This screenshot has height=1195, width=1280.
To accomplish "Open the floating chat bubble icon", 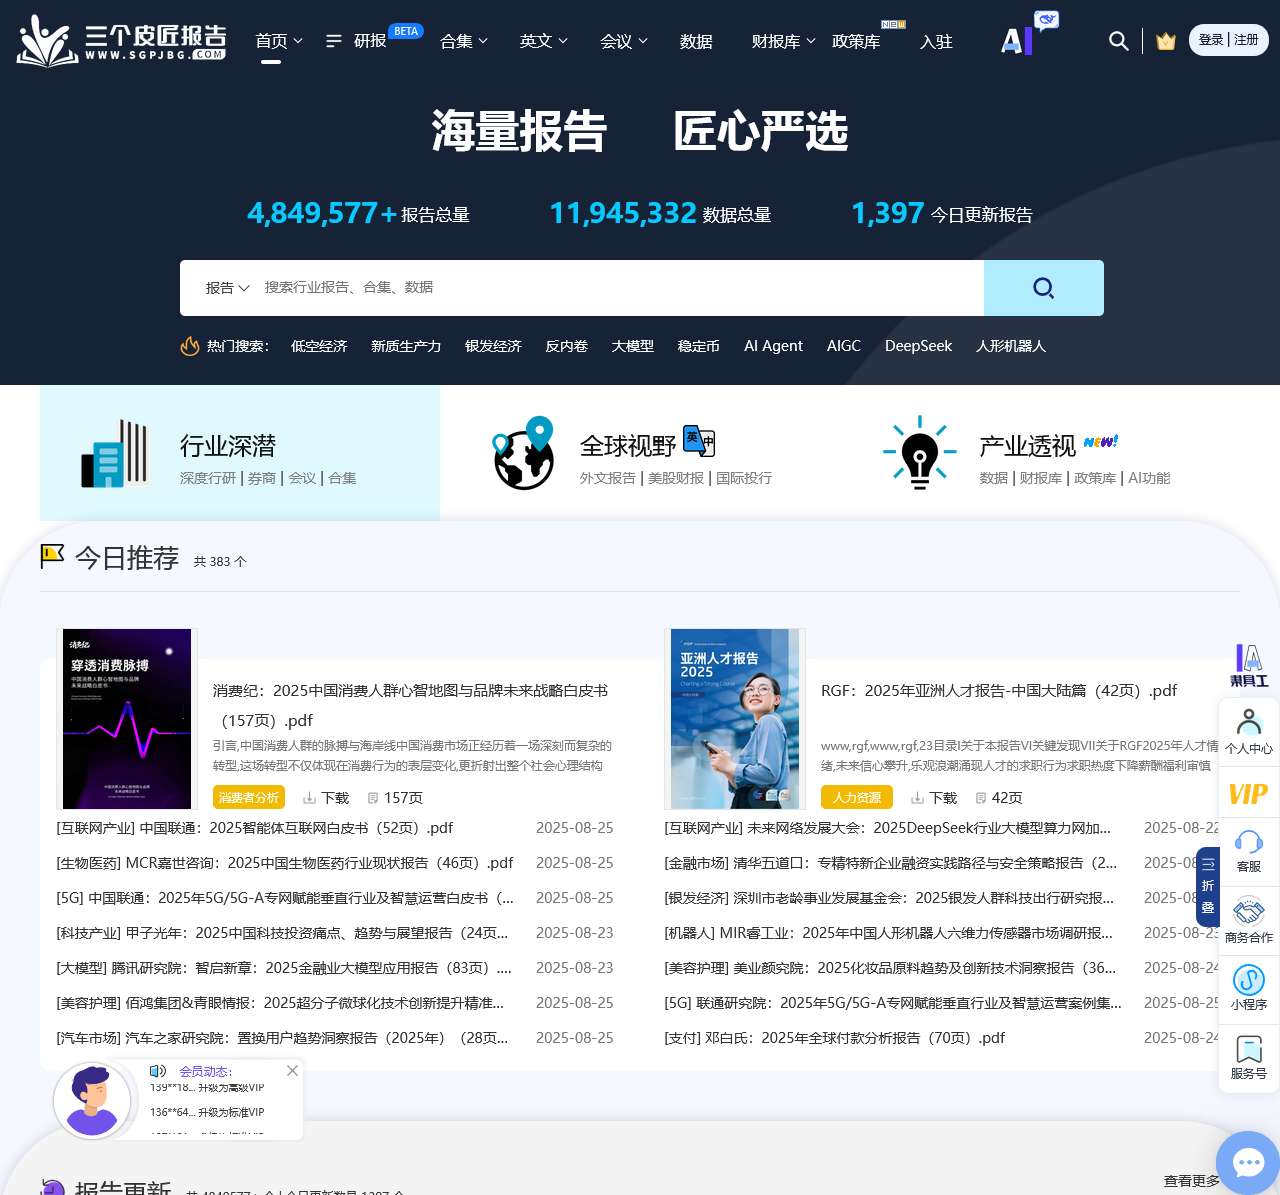I will point(1248,1162).
